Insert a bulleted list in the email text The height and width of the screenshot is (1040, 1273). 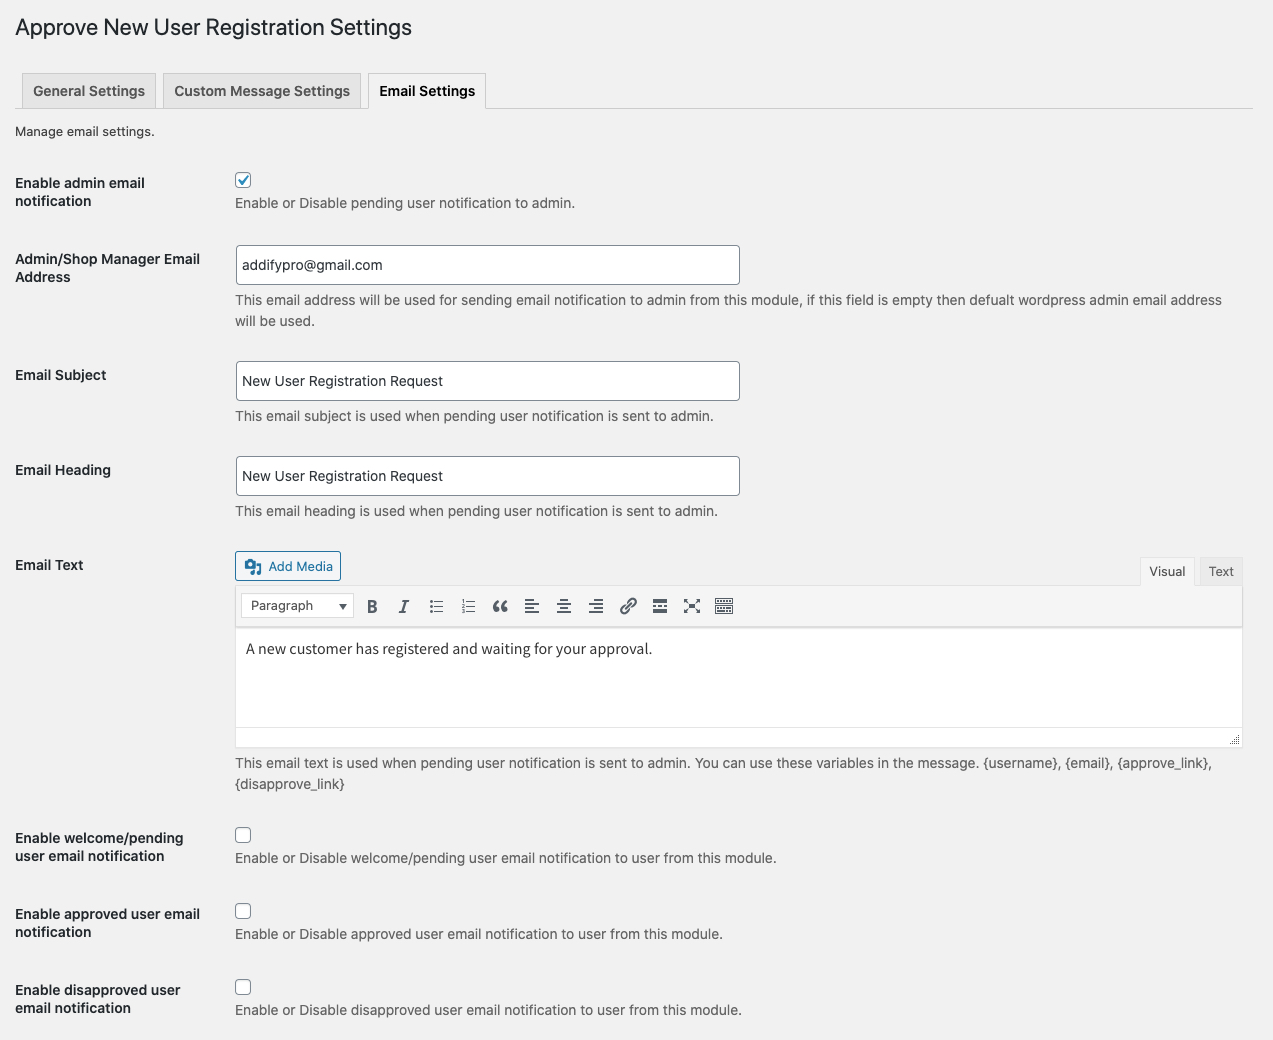(x=436, y=606)
